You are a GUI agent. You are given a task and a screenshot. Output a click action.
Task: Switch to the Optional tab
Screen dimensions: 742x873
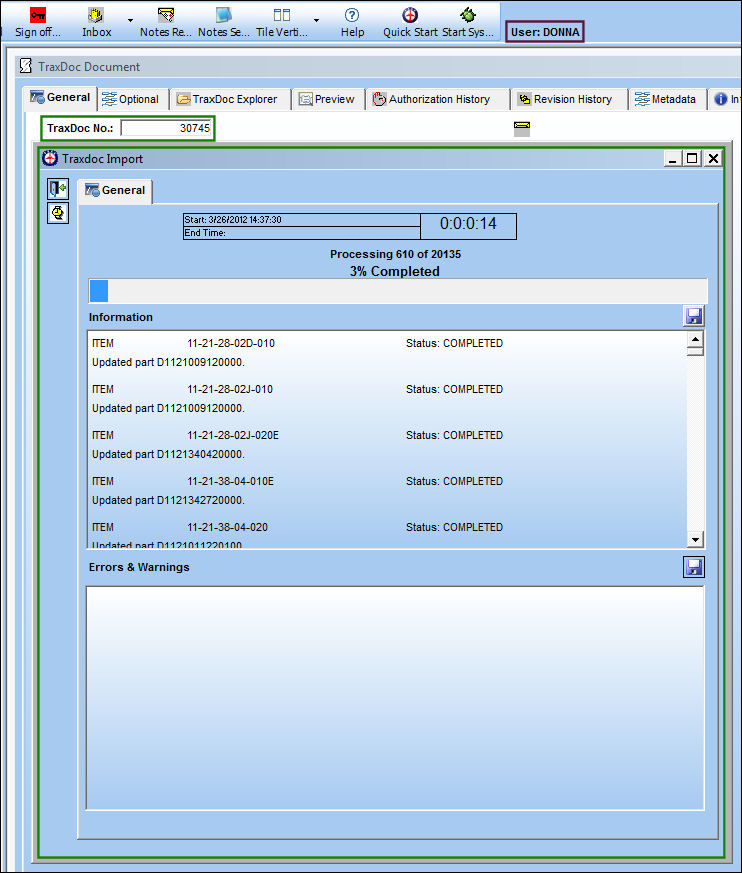coord(131,100)
